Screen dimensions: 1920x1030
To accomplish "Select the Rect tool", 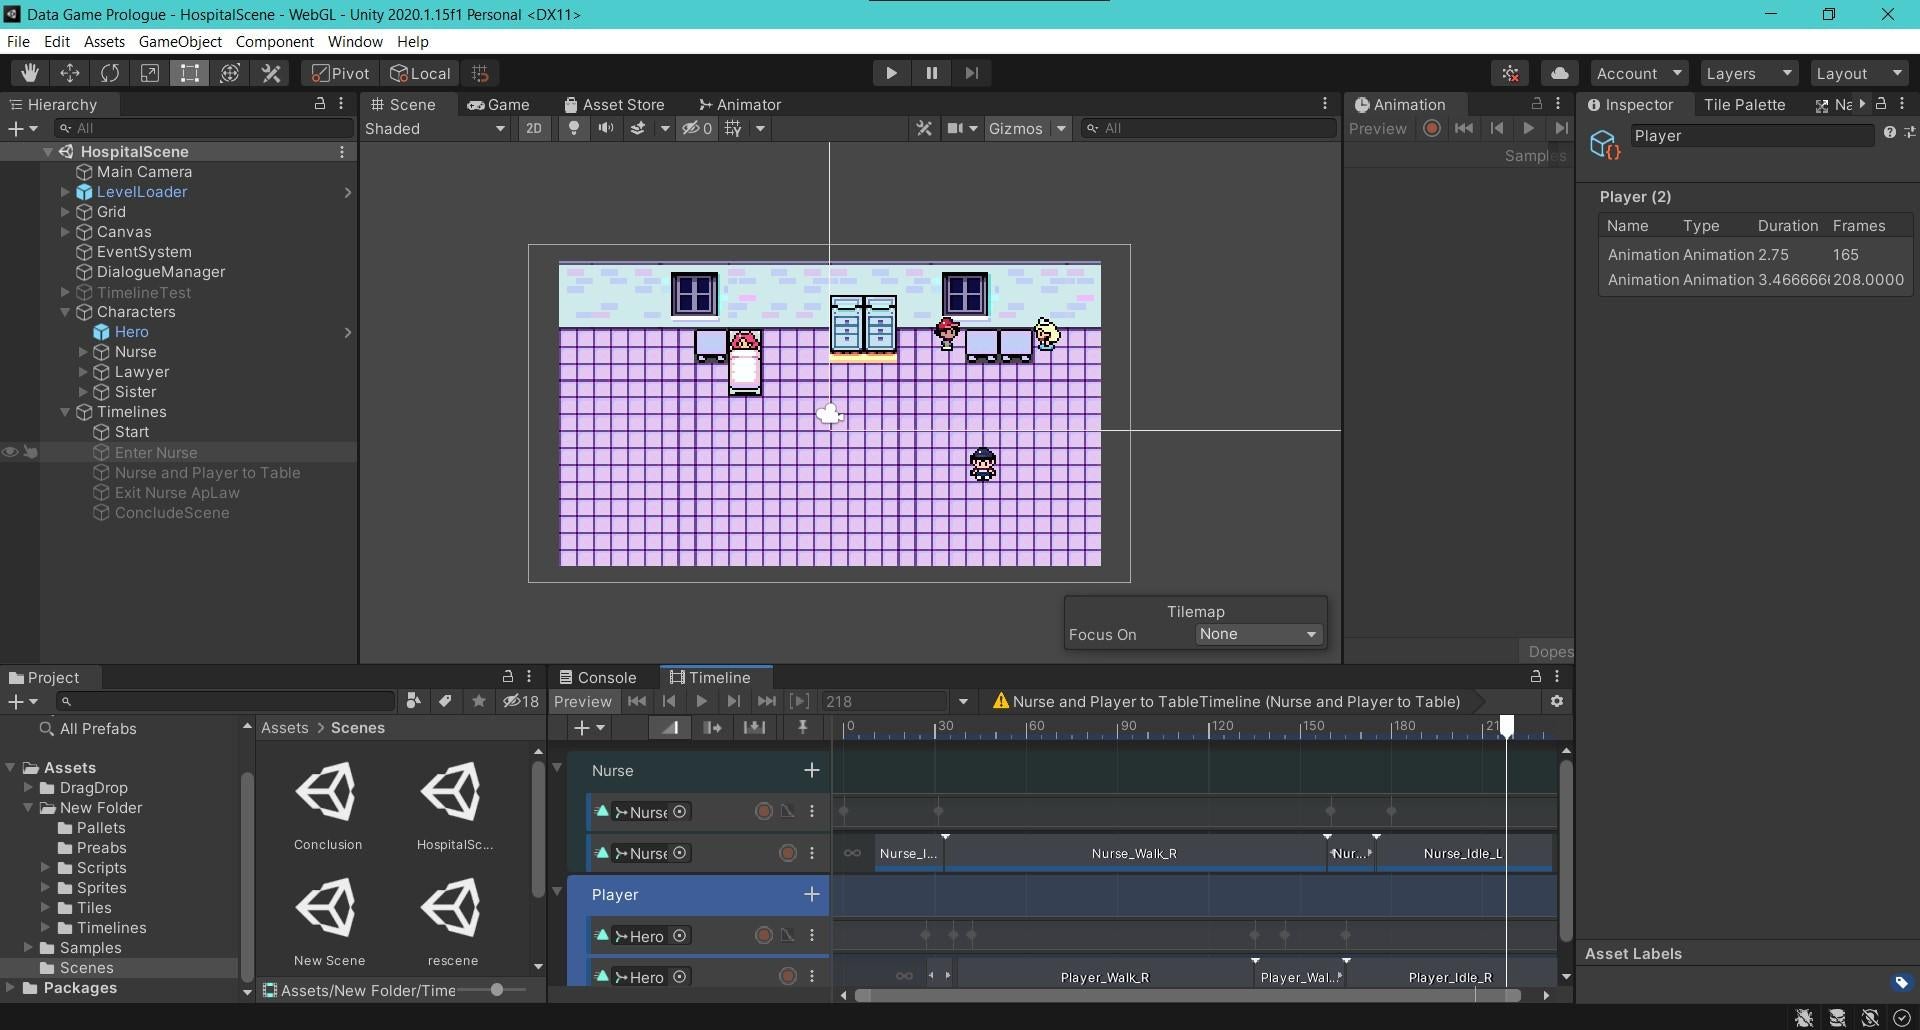I will click(x=190, y=73).
